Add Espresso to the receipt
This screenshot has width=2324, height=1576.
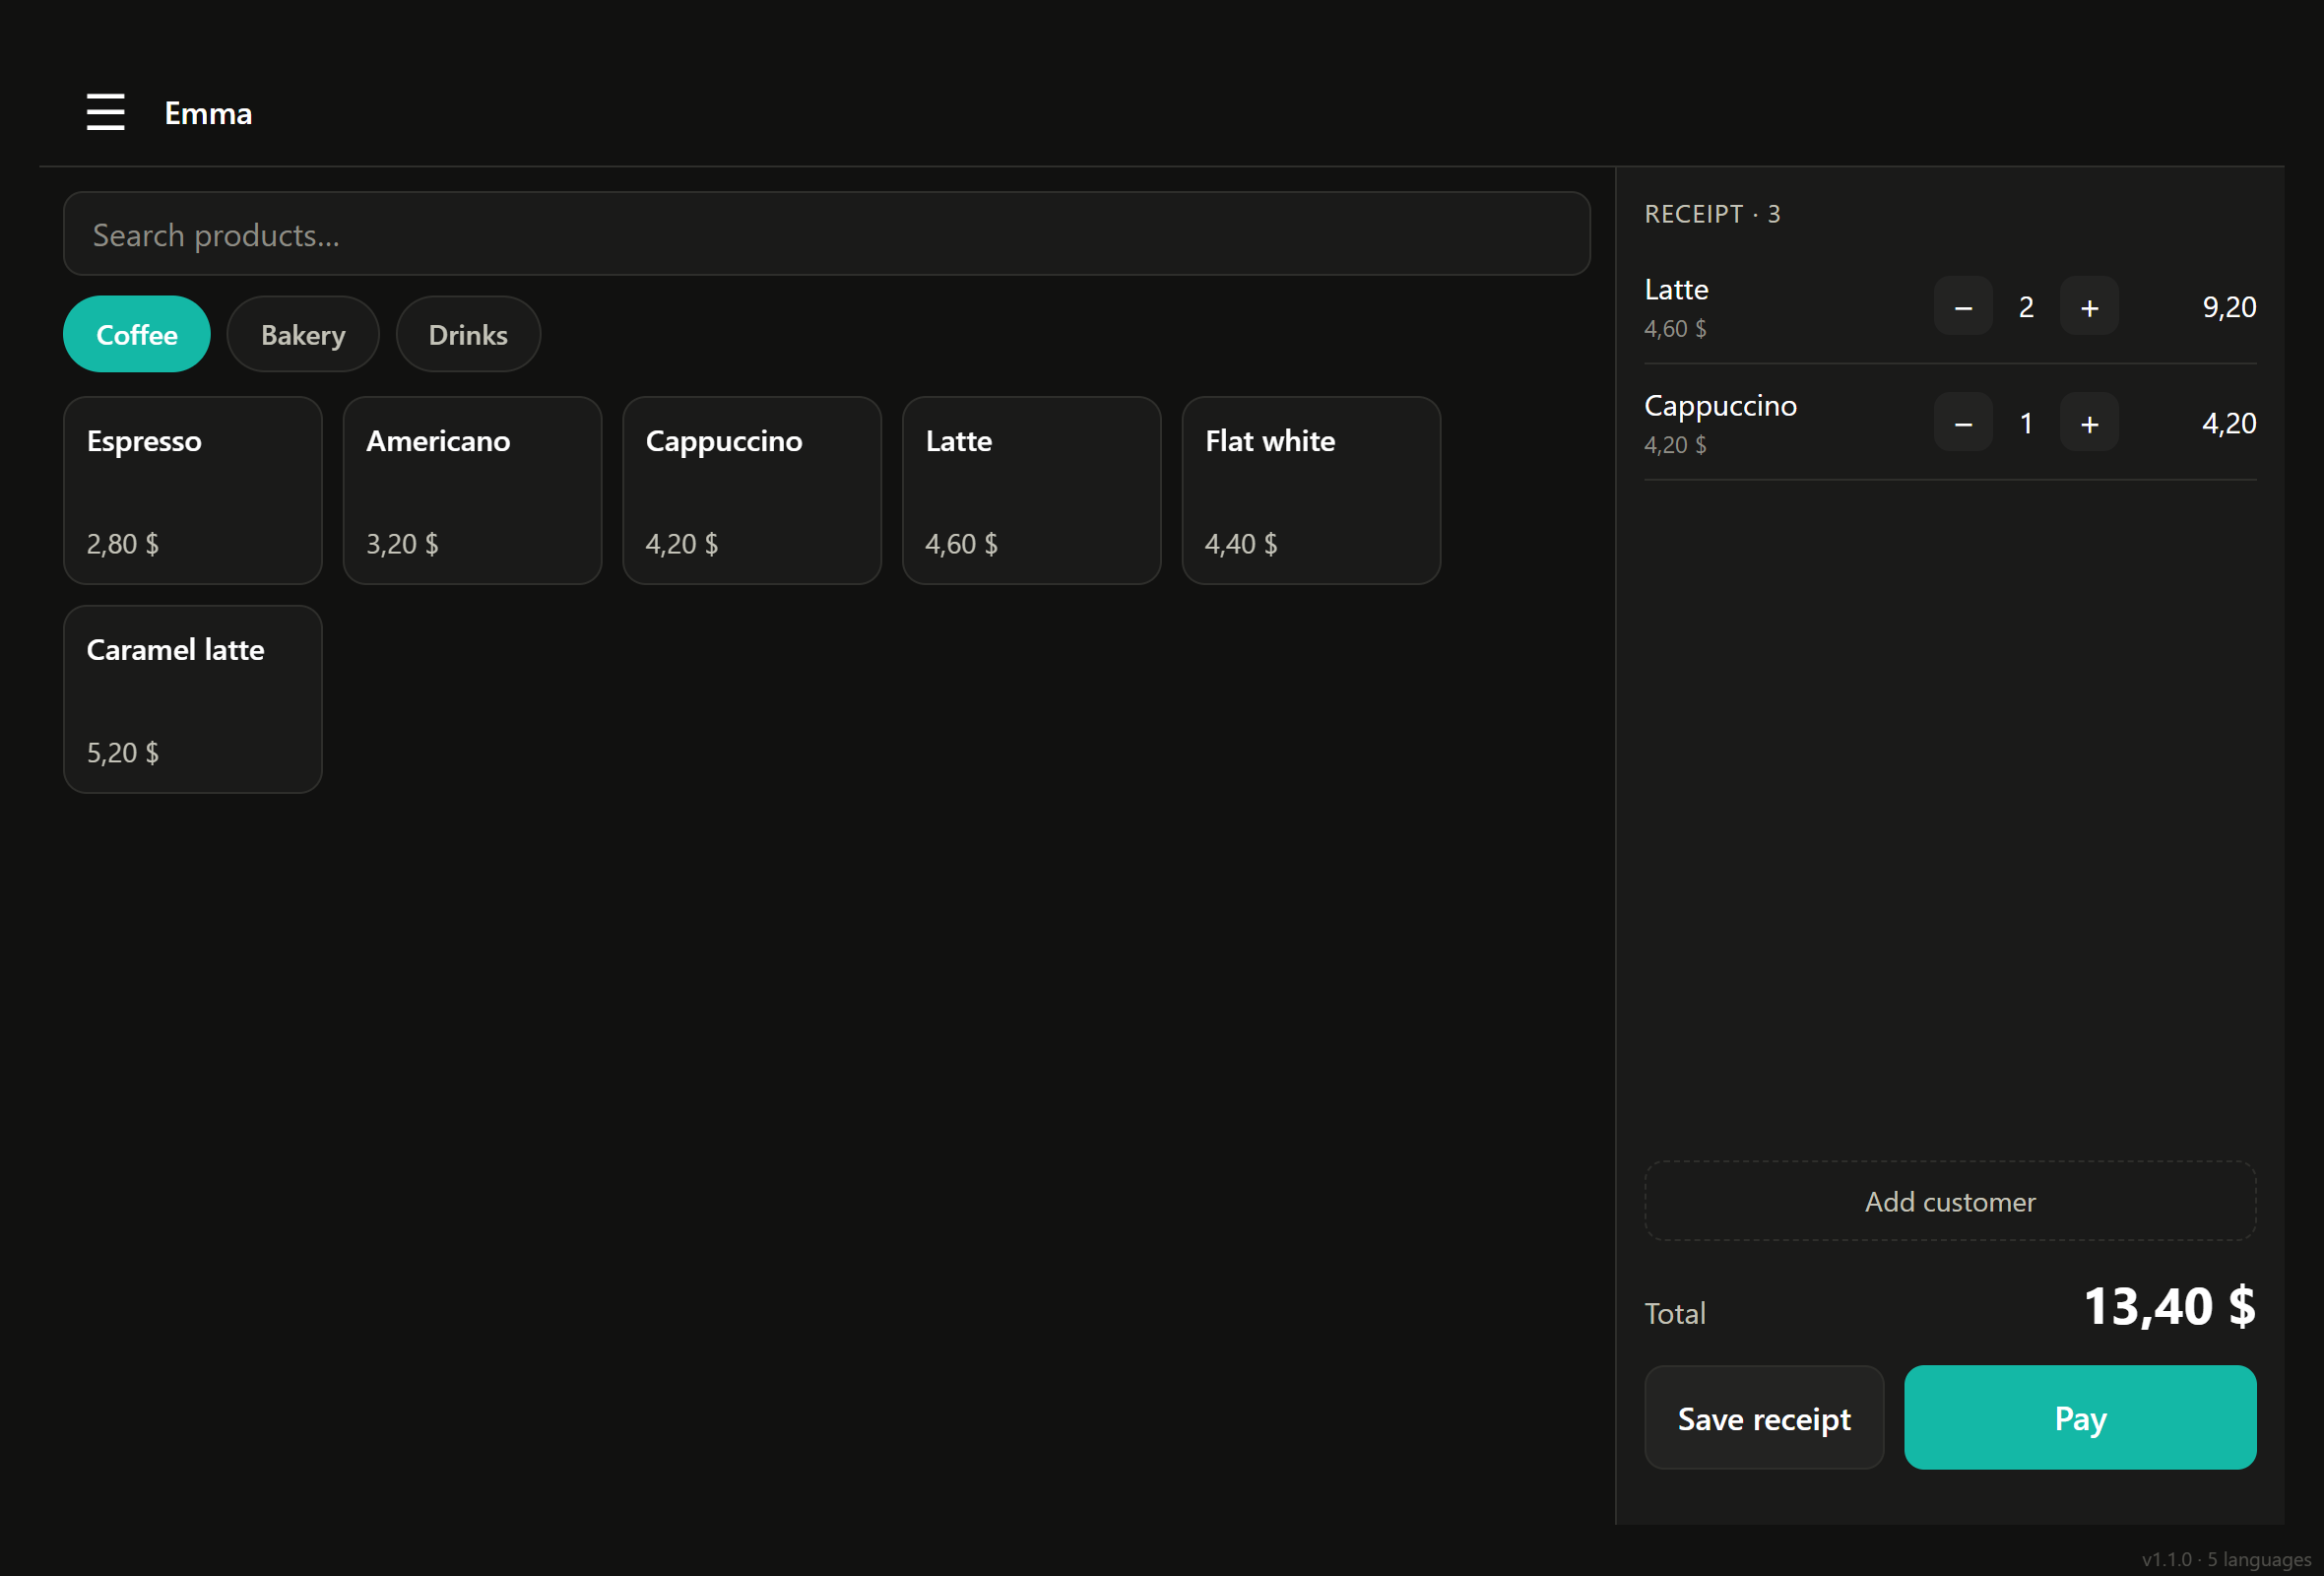(193, 491)
